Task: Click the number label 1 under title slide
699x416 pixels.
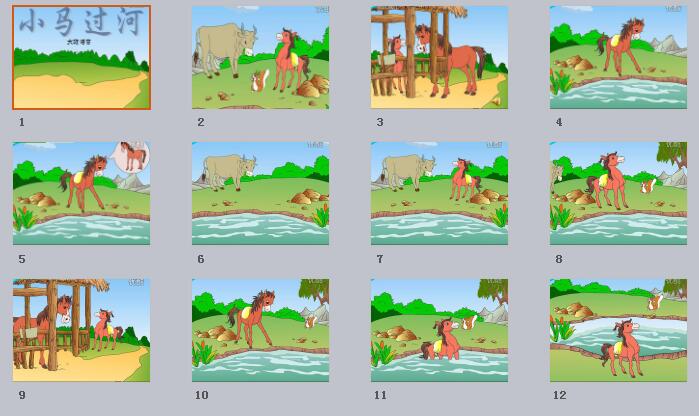Action: coord(22,122)
